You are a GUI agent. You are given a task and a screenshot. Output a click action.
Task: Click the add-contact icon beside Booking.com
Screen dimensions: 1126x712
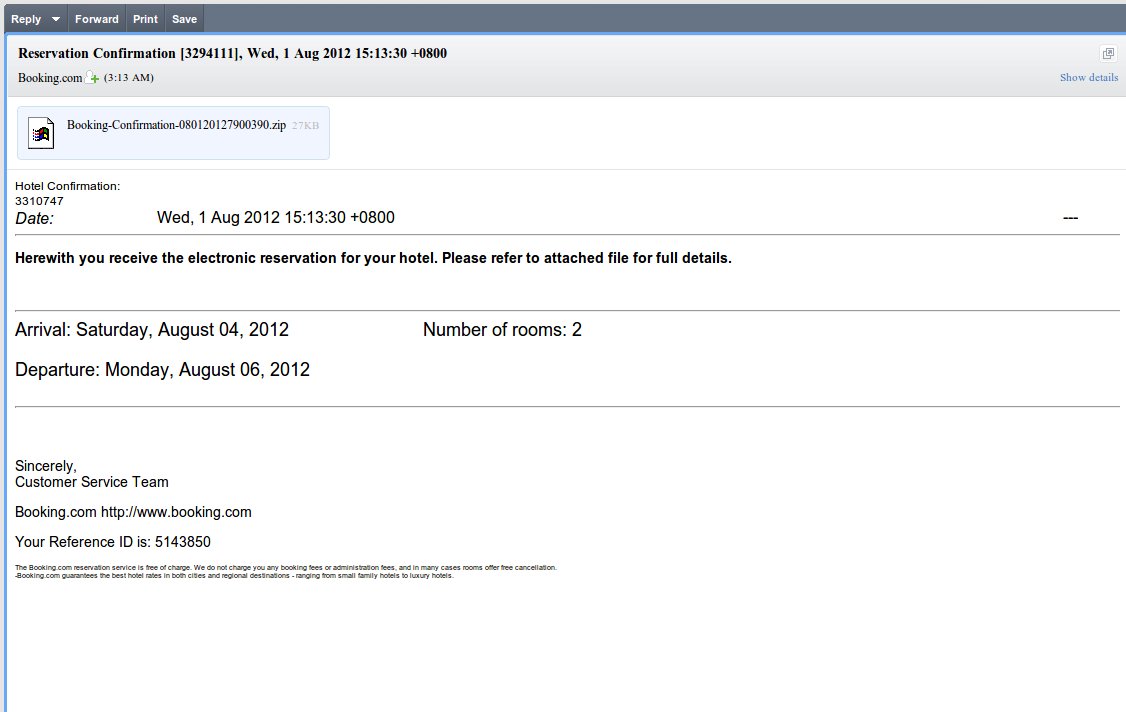(93, 78)
